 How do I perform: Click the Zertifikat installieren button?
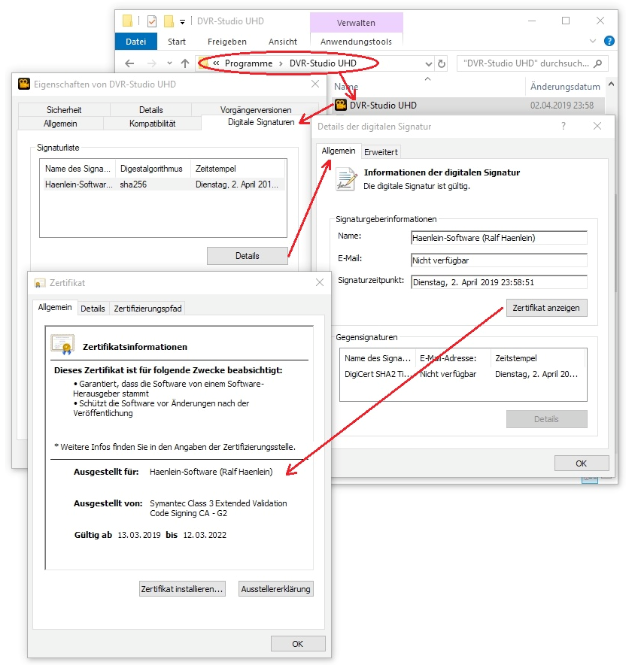[182, 589]
